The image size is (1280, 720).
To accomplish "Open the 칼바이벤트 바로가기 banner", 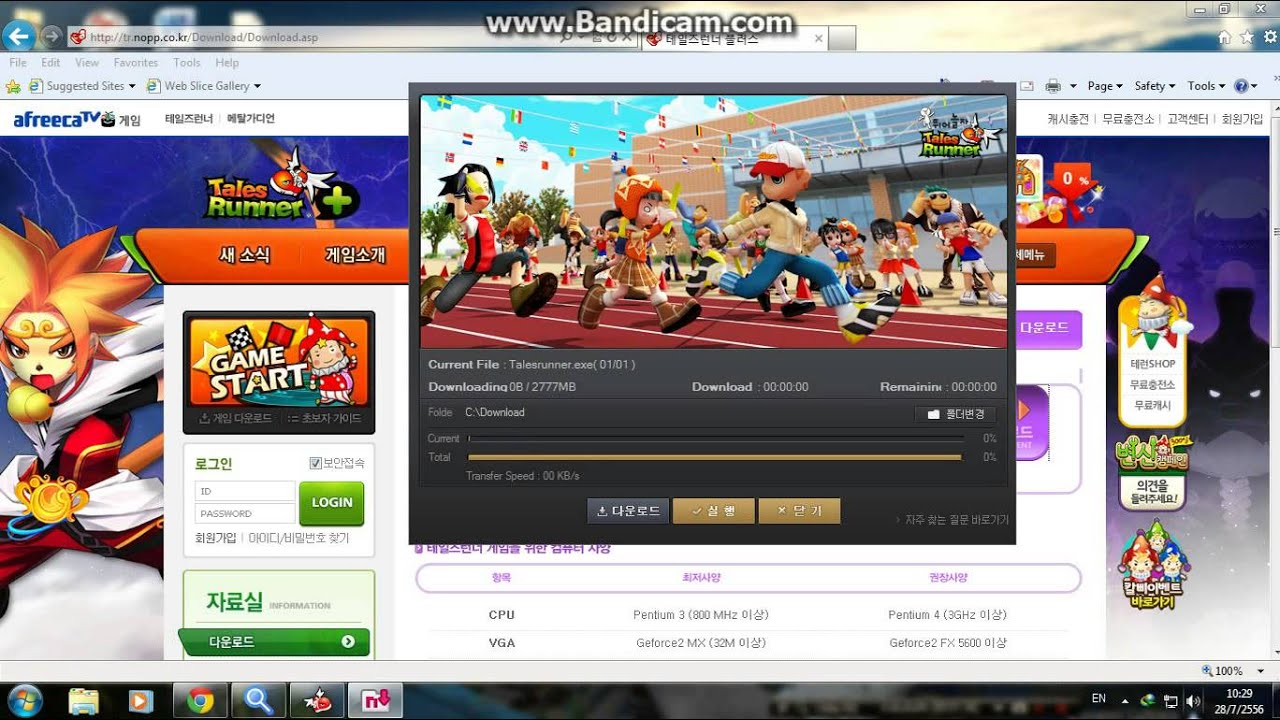I will (1154, 567).
